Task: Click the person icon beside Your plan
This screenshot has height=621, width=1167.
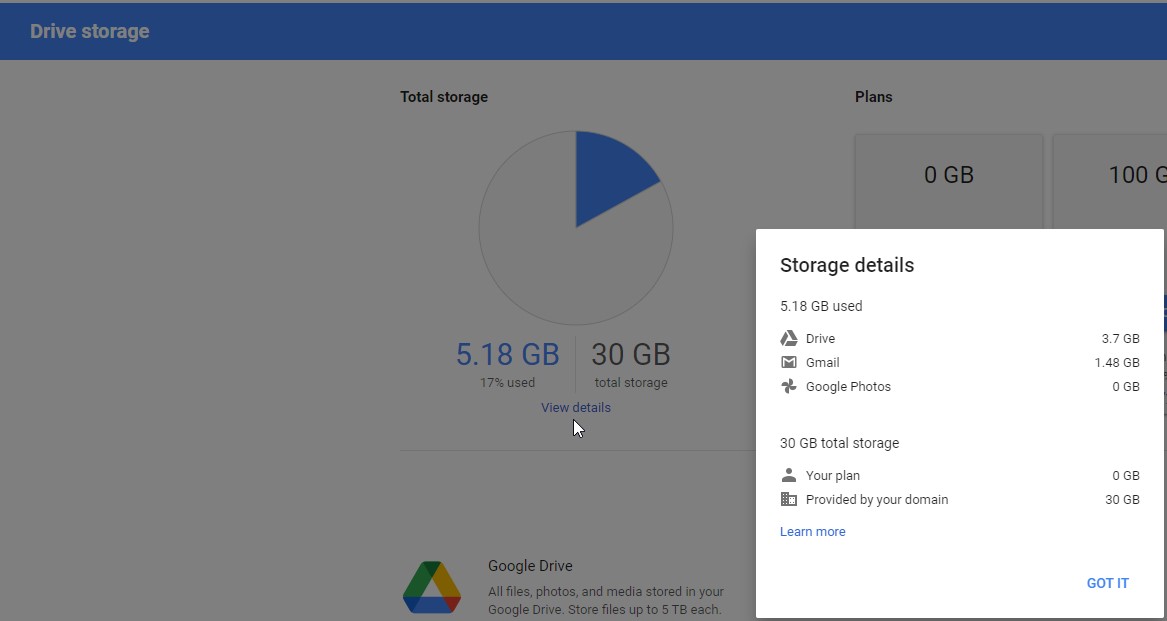Action: 789,475
